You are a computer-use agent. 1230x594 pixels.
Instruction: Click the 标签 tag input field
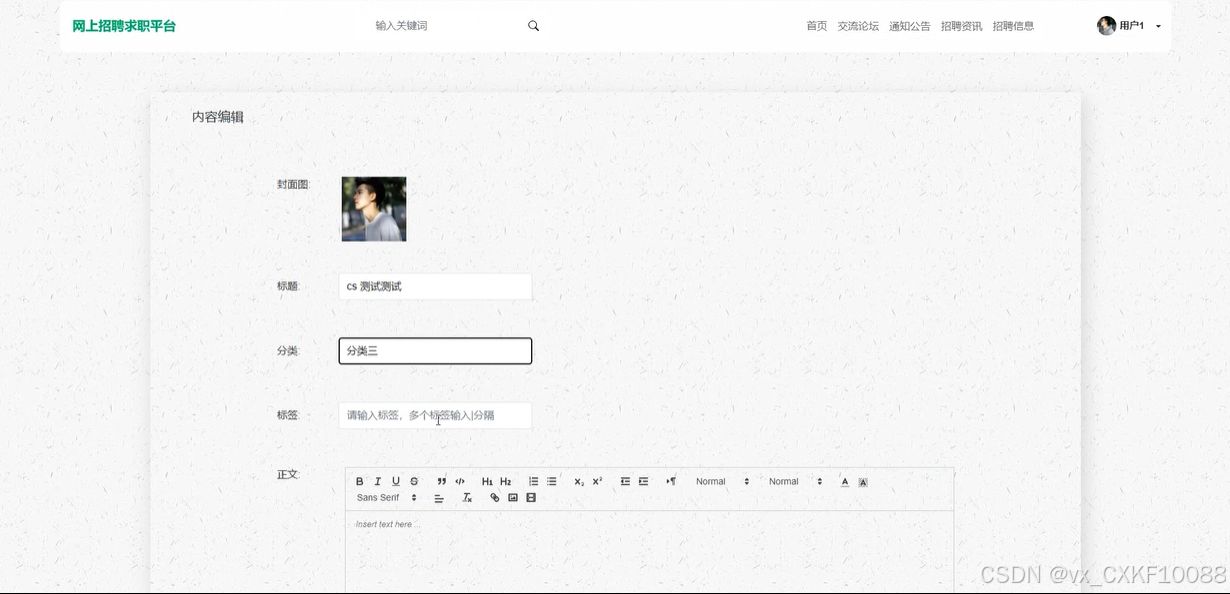point(435,415)
